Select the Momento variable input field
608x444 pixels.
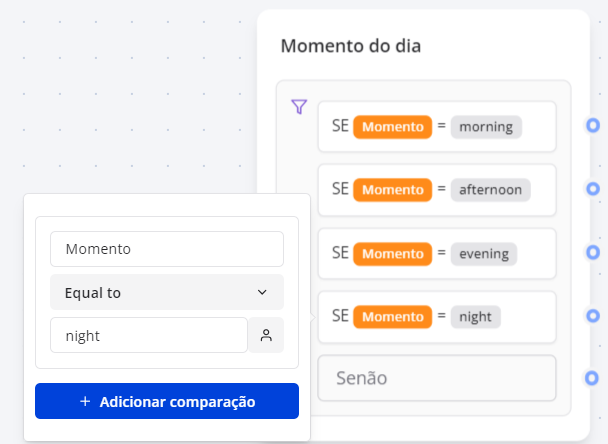tap(166, 249)
